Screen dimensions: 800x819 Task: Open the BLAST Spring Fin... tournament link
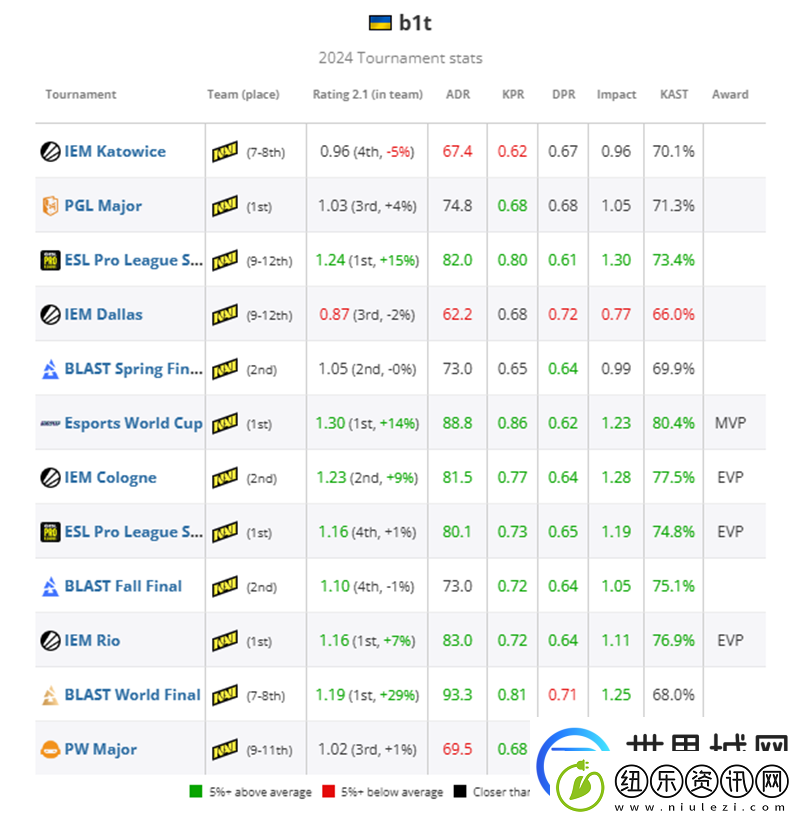(x=133, y=369)
